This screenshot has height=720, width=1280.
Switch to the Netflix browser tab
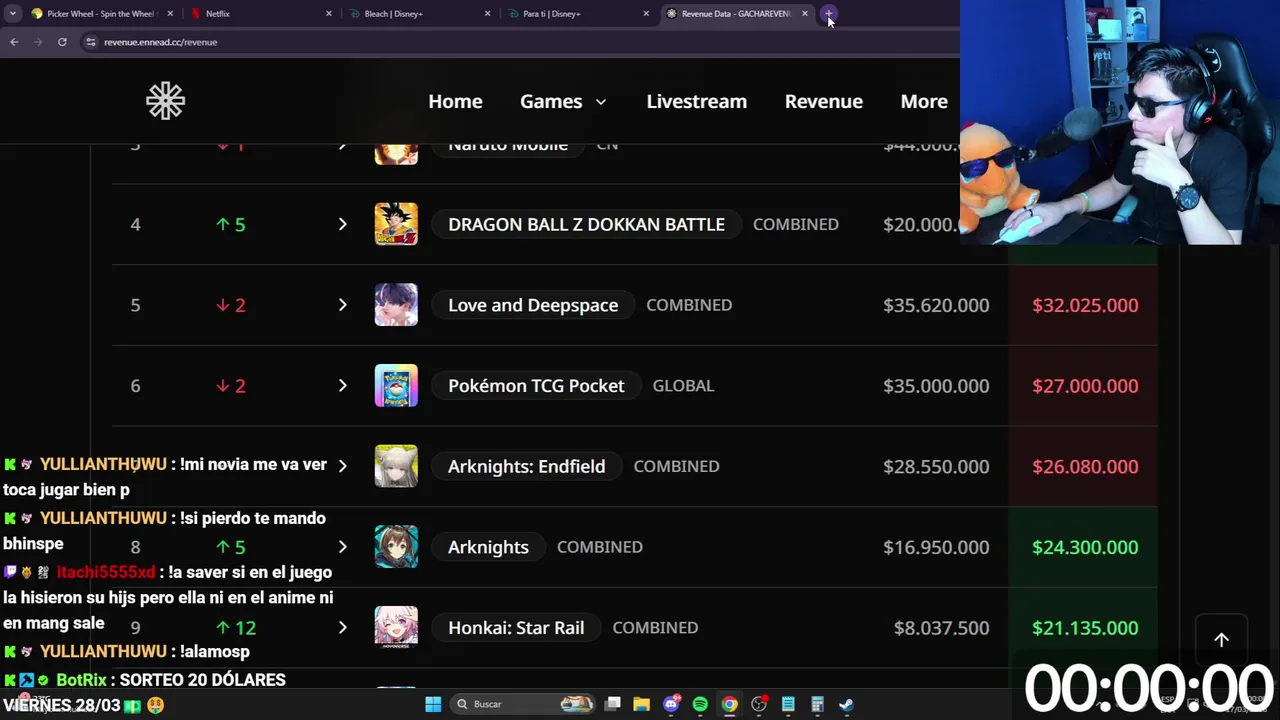(x=260, y=14)
